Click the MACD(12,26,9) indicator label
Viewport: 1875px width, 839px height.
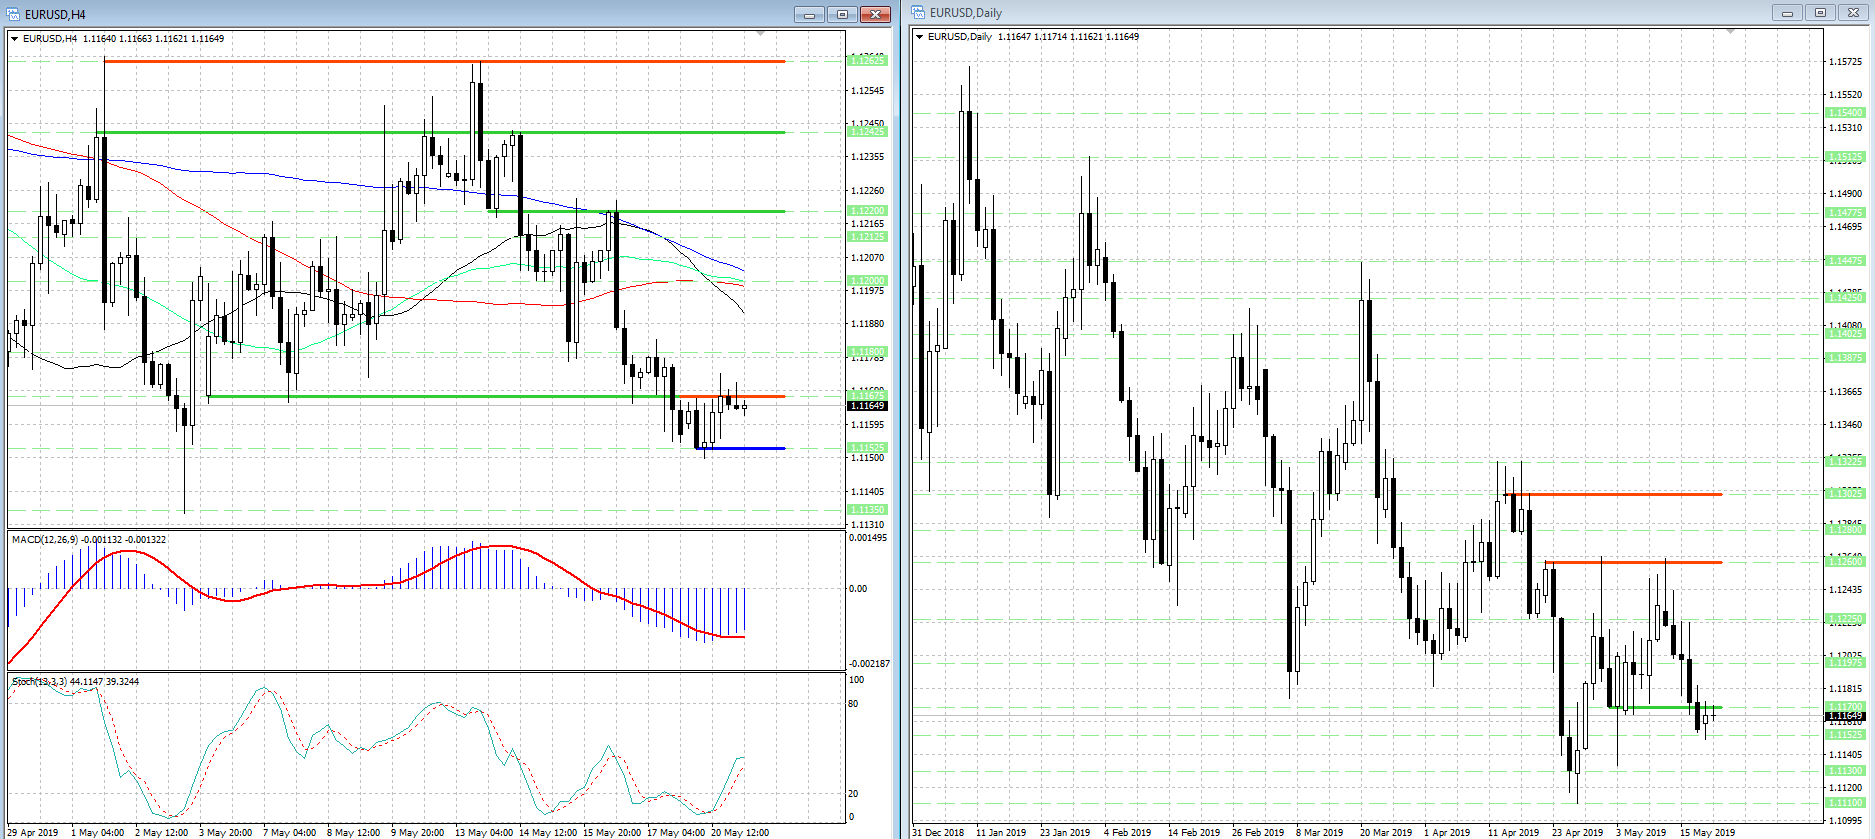[x=88, y=540]
